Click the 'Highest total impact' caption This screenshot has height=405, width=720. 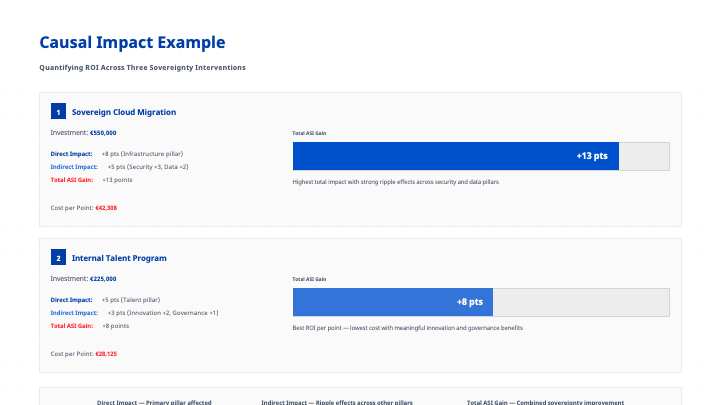coord(395,182)
